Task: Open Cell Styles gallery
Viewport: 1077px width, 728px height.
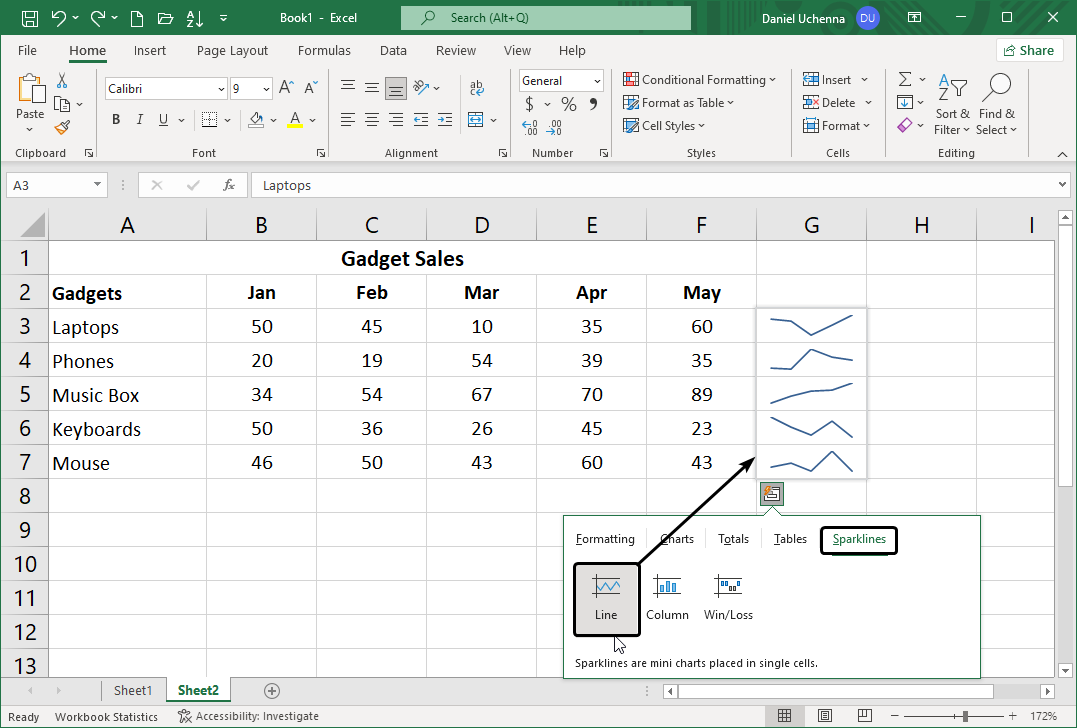Action: click(663, 125)
